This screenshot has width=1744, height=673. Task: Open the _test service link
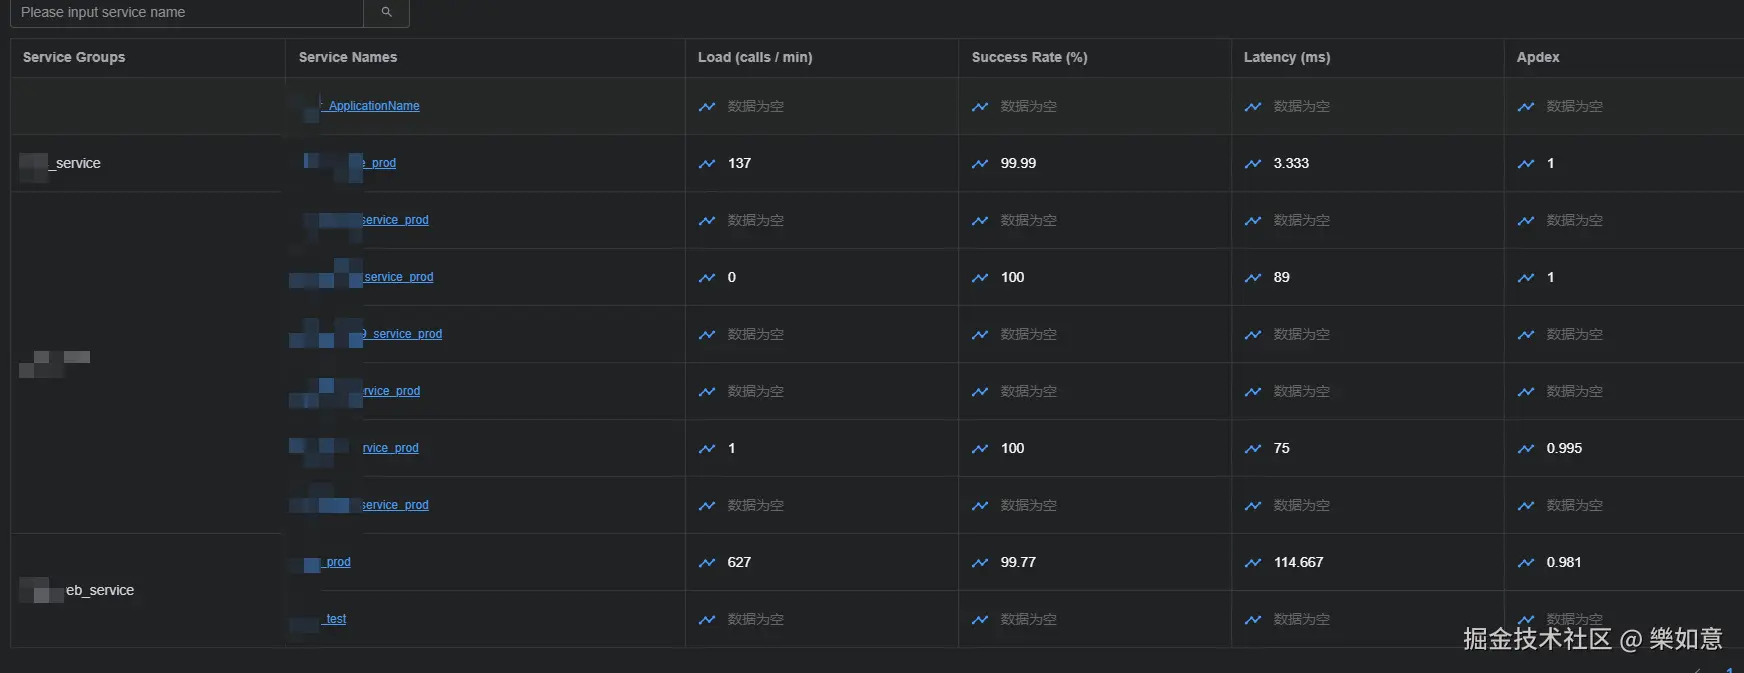(335, 619)
